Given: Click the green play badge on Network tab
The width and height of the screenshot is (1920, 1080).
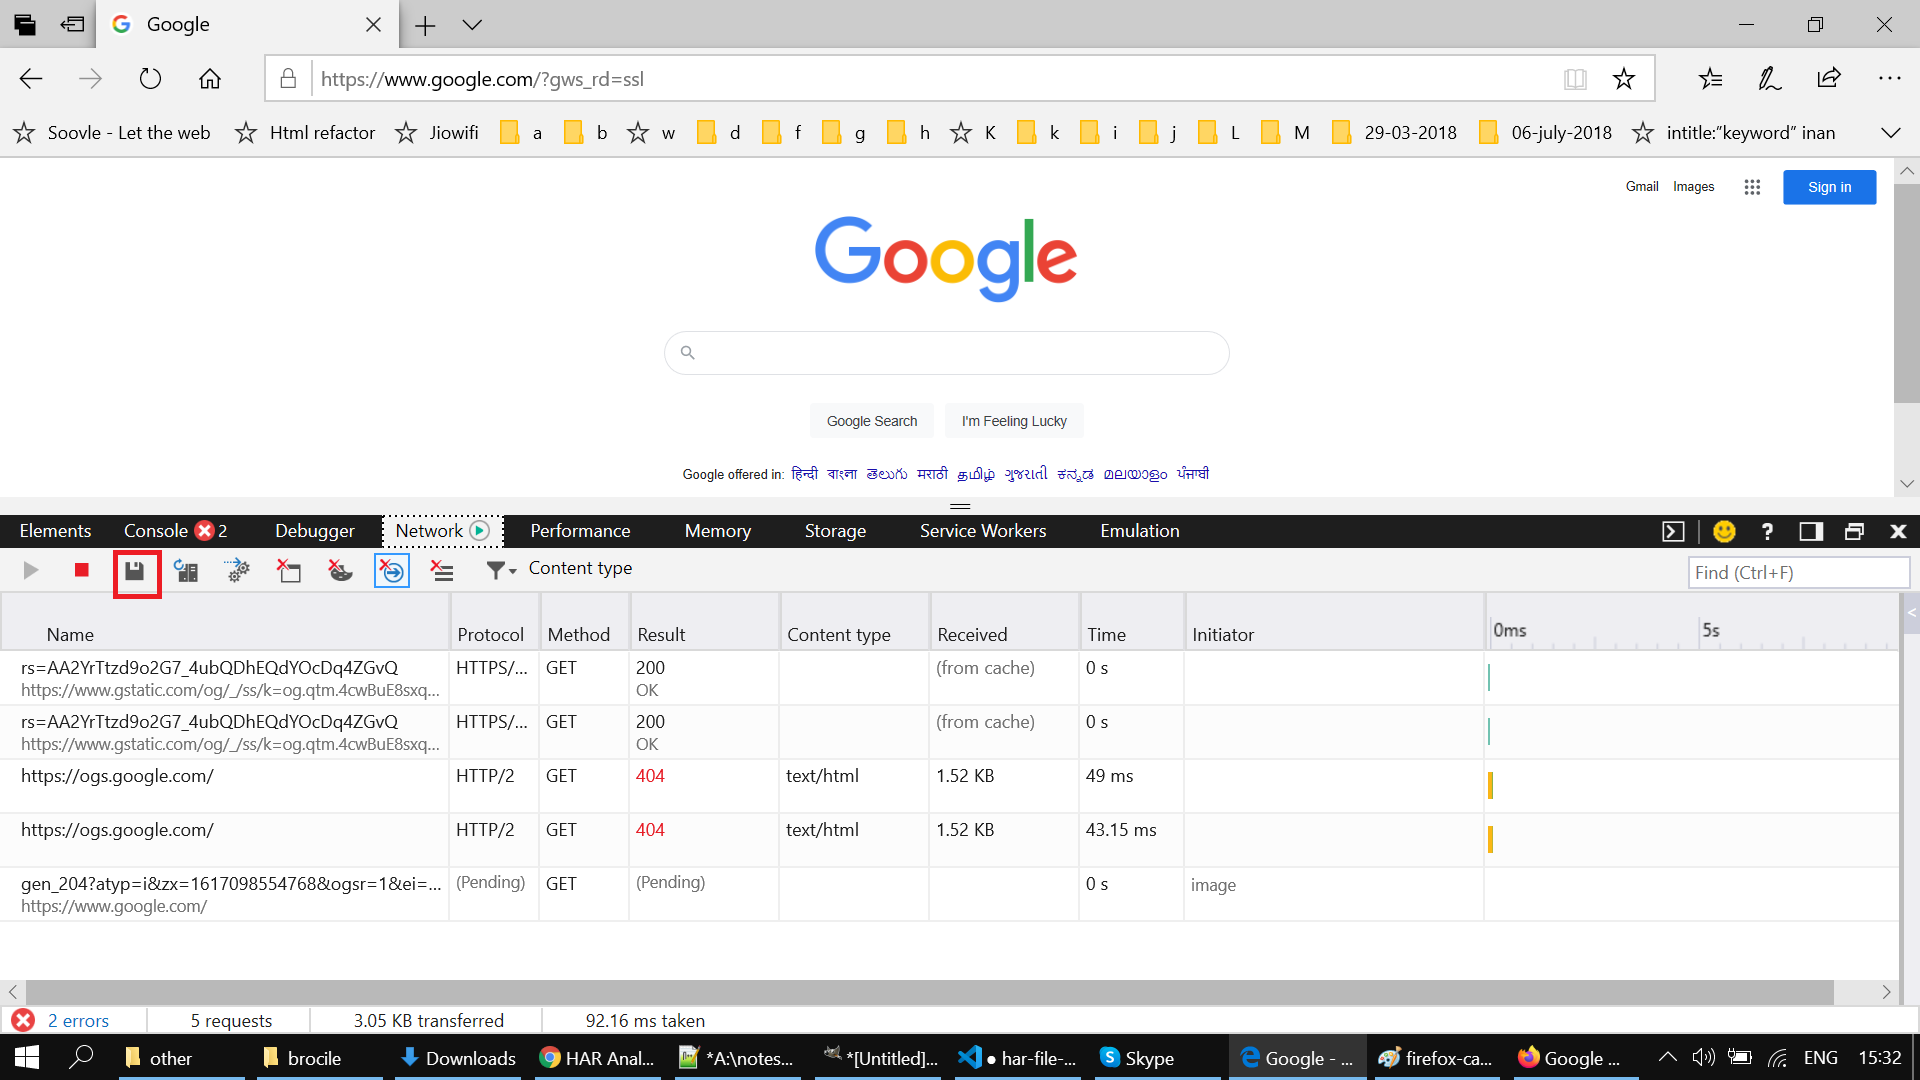Looking at the screenshot, I should tap(480, 531).
